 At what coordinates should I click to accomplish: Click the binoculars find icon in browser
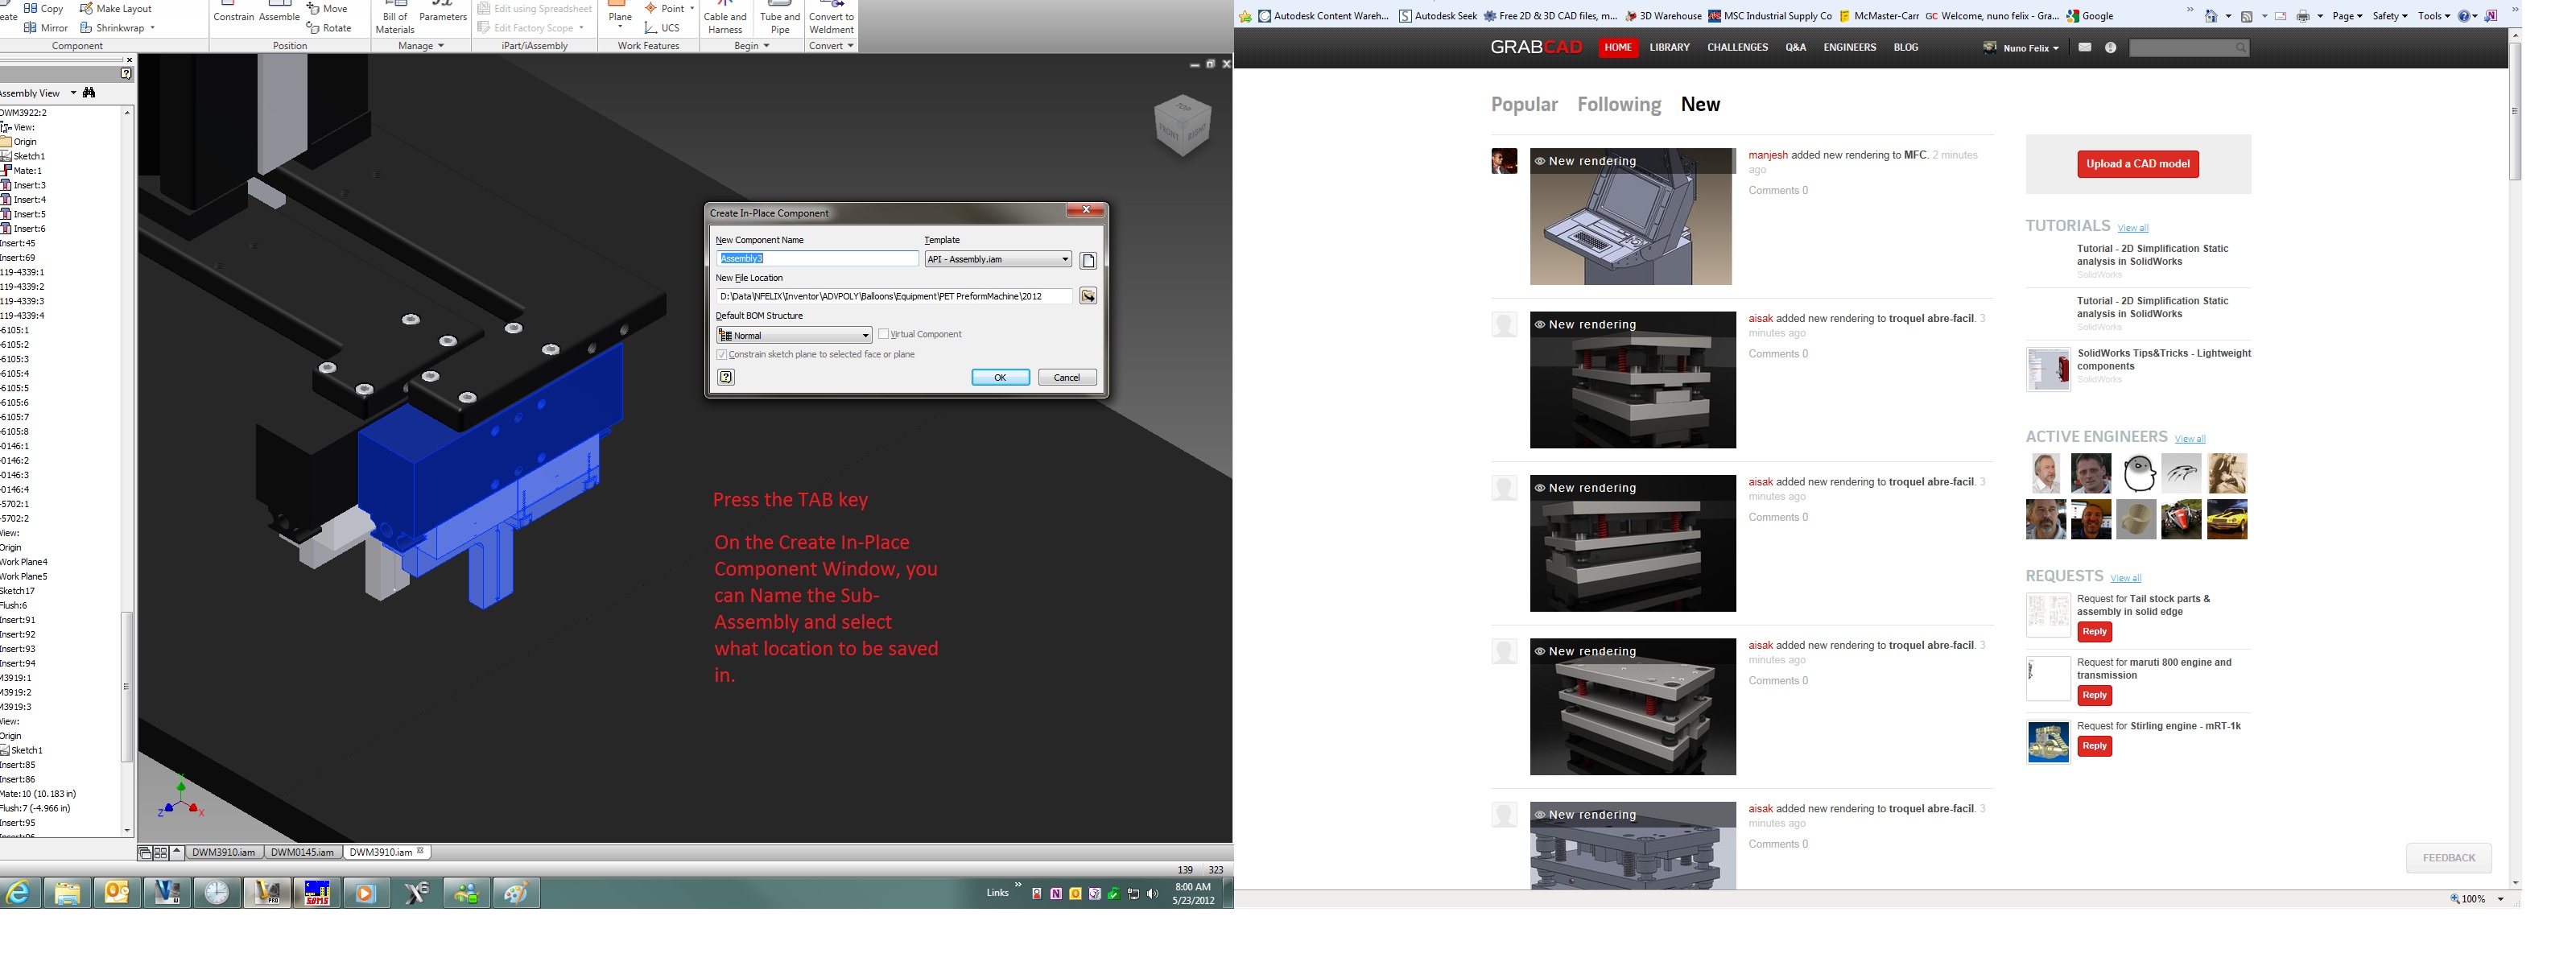click(x=90, y=93)
